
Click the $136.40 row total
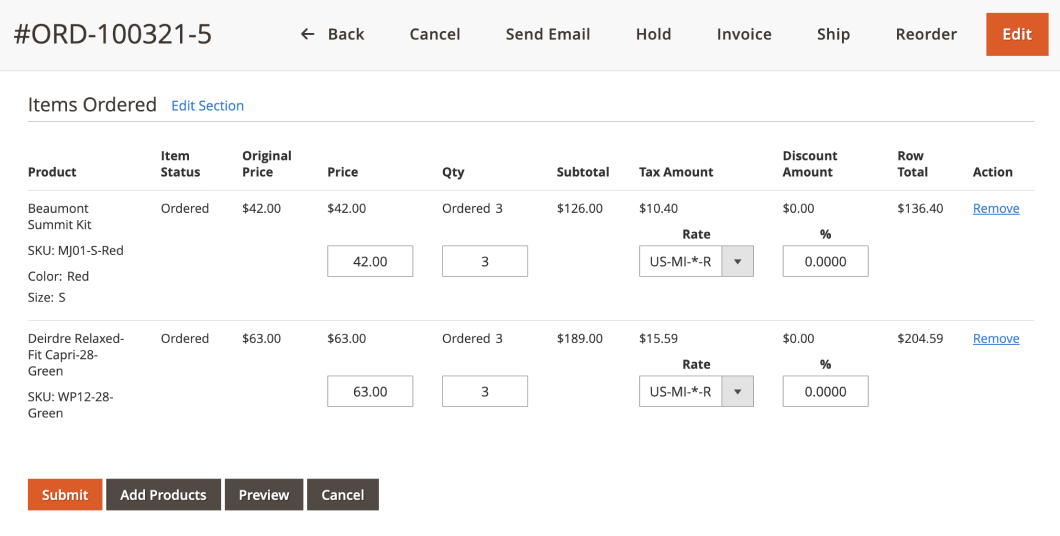[x=920, y=208]
